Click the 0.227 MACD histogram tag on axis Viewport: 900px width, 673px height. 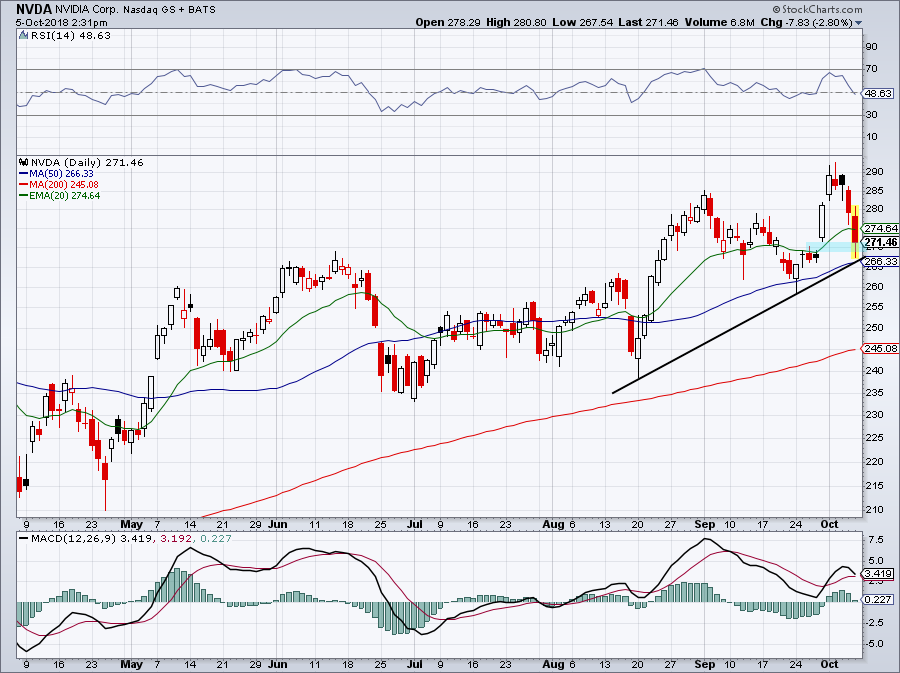tap(878, 600)
